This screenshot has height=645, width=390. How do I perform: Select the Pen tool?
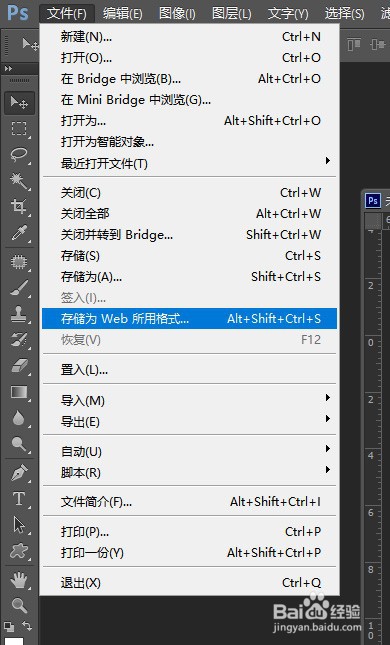19,473
